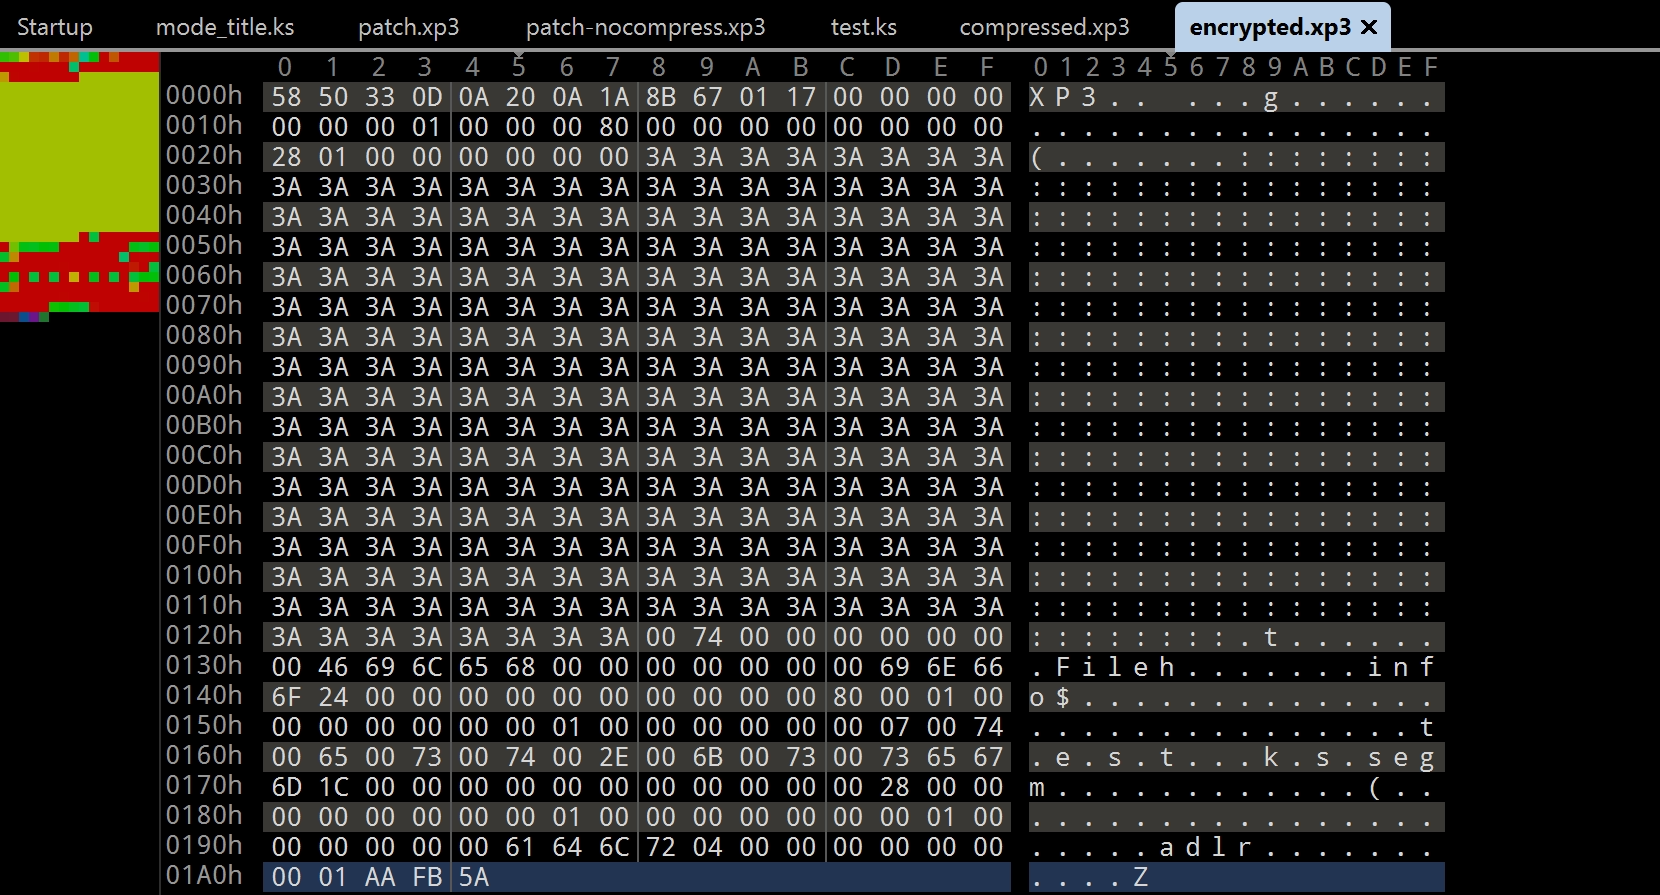1660x895 pixels.
Task: Click byte 1C in row 0170h
Action: click(333, 787)
